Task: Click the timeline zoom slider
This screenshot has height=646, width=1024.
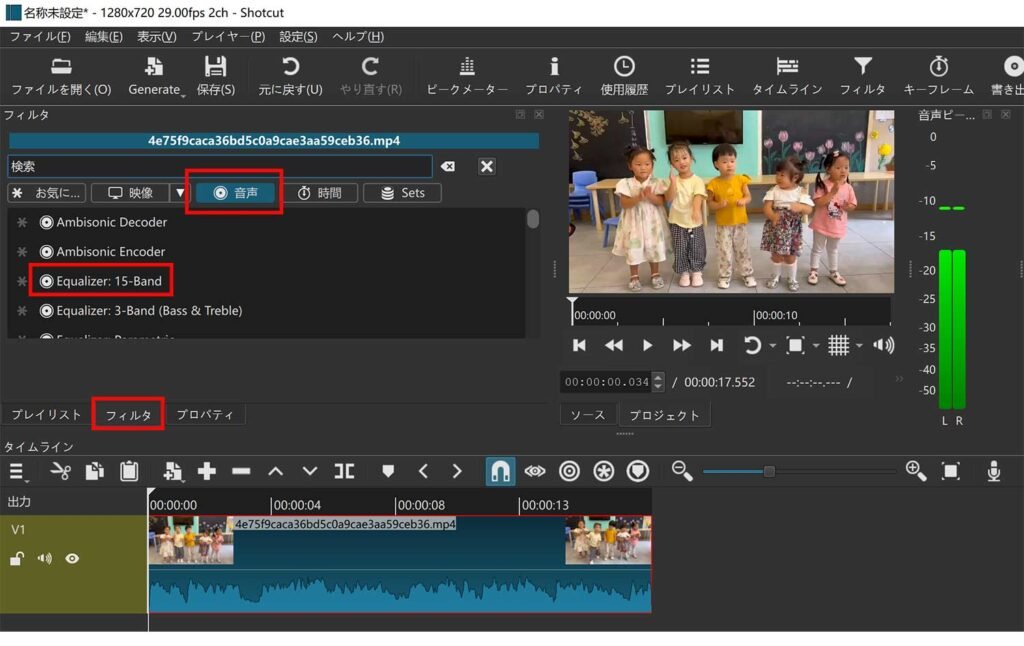Action: (768, 471)
